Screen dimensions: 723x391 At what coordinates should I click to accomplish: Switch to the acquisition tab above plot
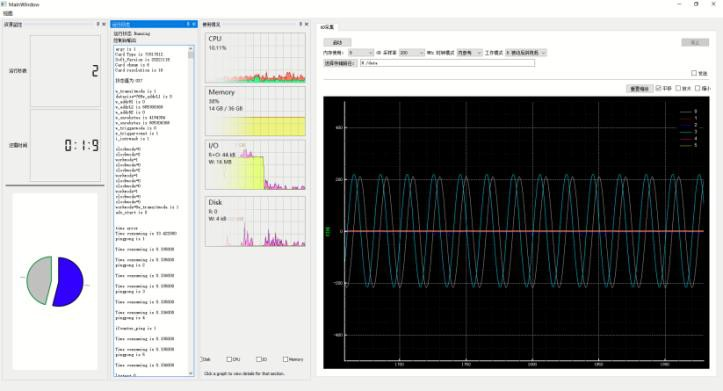(x=327, y=27)
